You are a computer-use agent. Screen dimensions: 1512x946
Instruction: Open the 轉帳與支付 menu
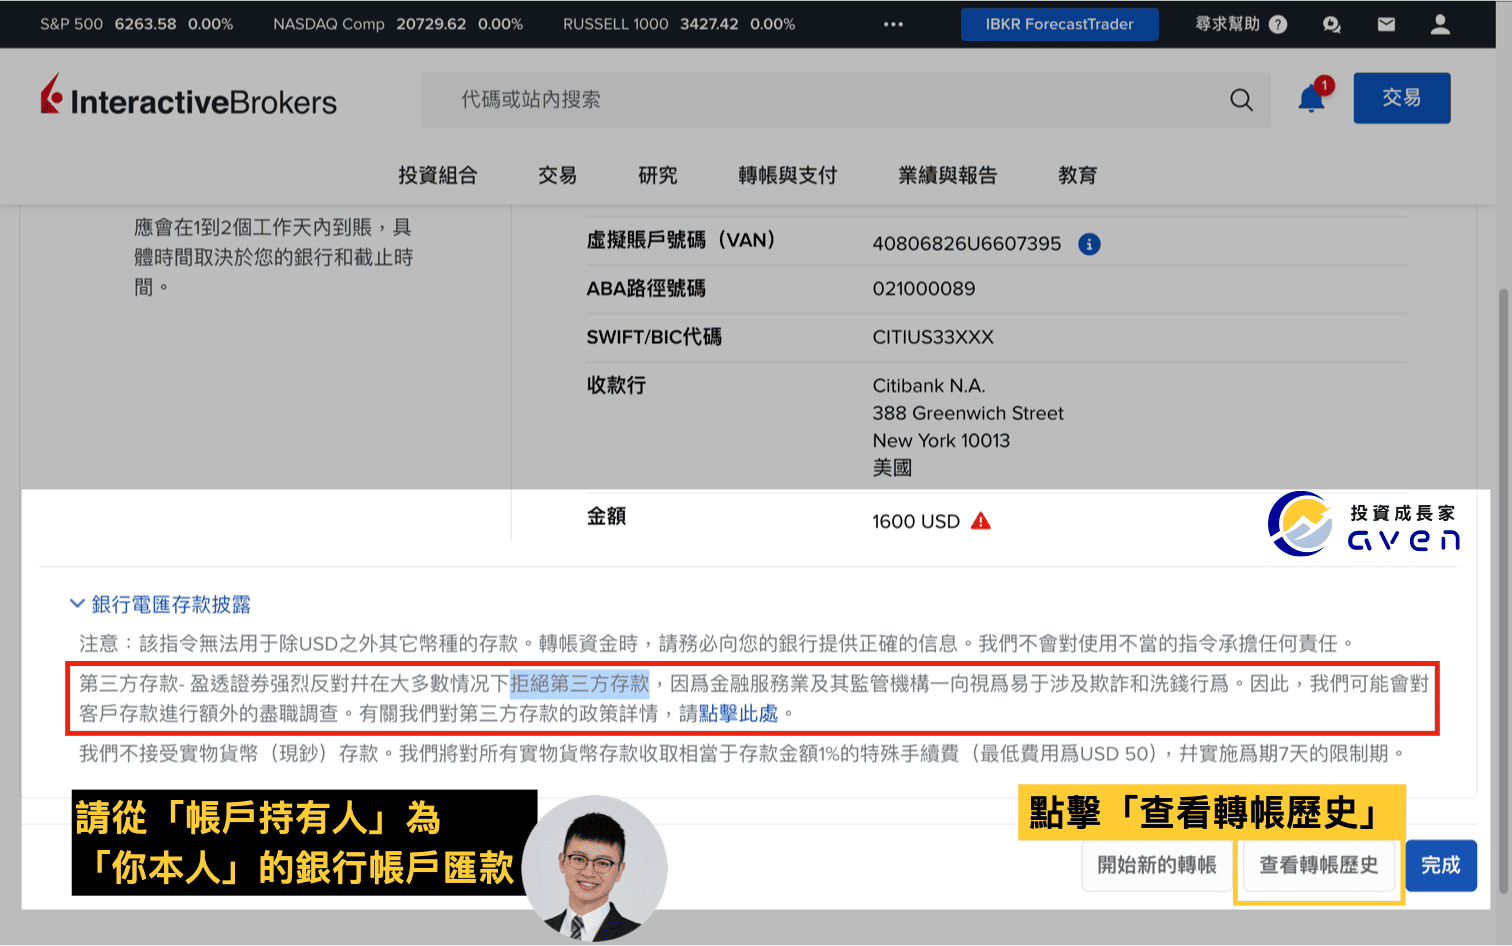787,175
